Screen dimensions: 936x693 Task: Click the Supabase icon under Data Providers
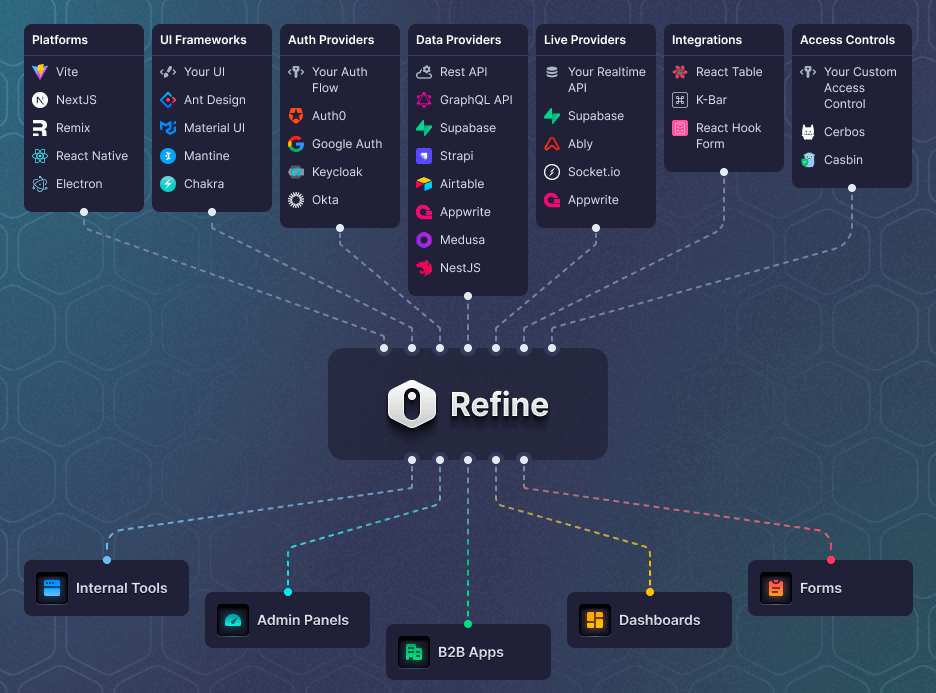pos(424,128)
